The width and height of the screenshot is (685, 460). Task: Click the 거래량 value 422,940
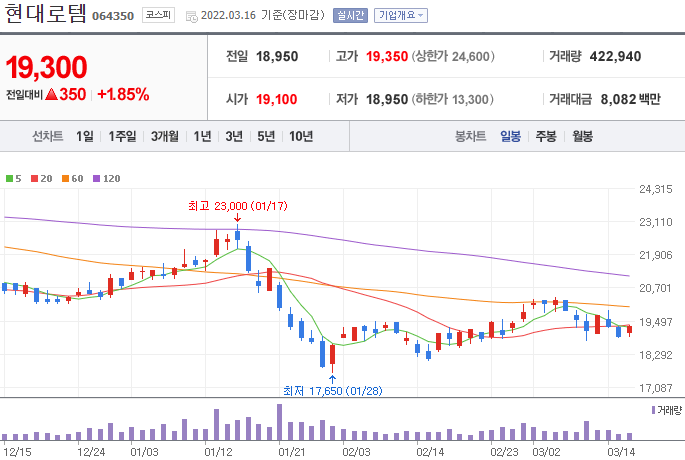click(616, 56)
